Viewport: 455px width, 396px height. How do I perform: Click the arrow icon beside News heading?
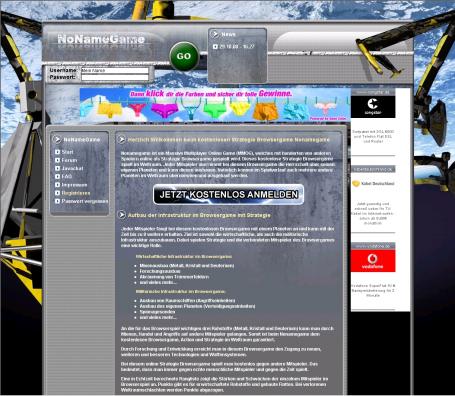tap(215, 34)
